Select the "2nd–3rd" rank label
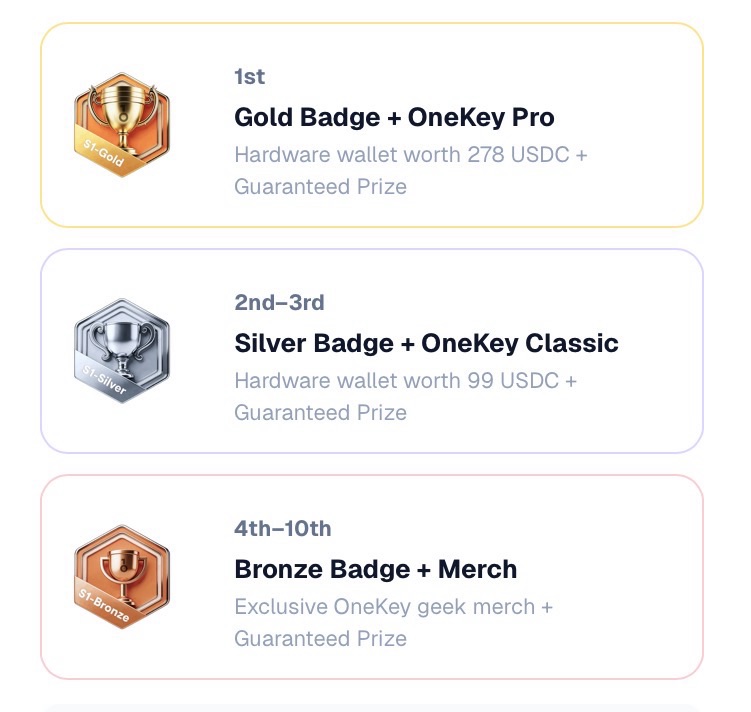This screenshot has width=751, height=712. point(279,303)
